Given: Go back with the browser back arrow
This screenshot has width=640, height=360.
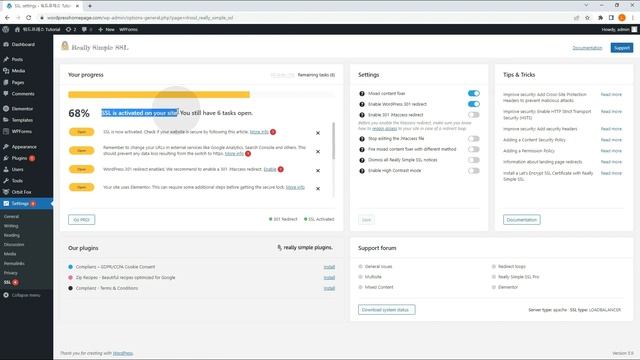Looking at the screenshot, I should (x=7, y=18).
